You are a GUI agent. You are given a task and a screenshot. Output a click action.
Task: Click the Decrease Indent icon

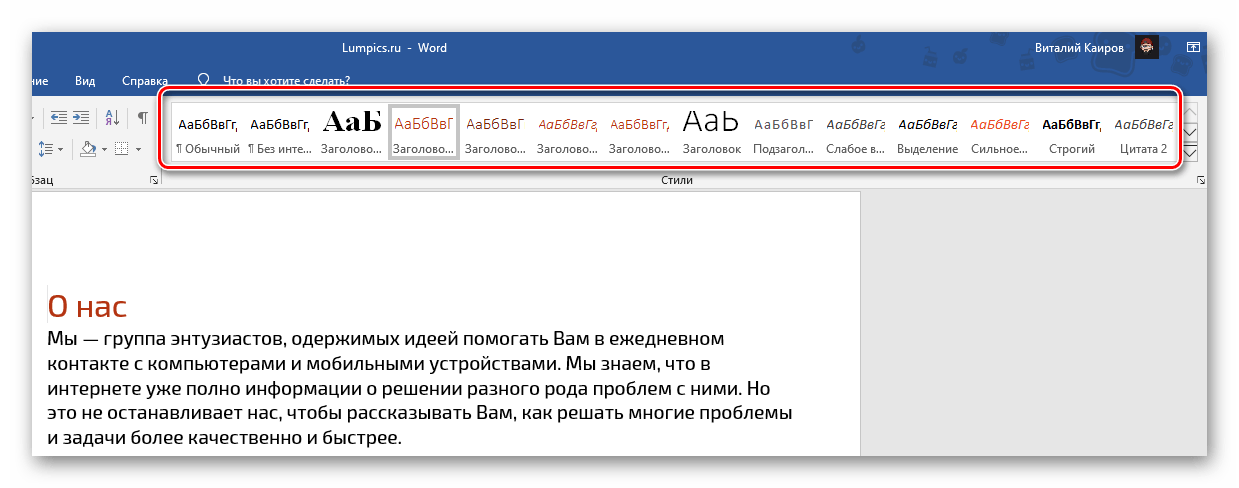[59, 117]
